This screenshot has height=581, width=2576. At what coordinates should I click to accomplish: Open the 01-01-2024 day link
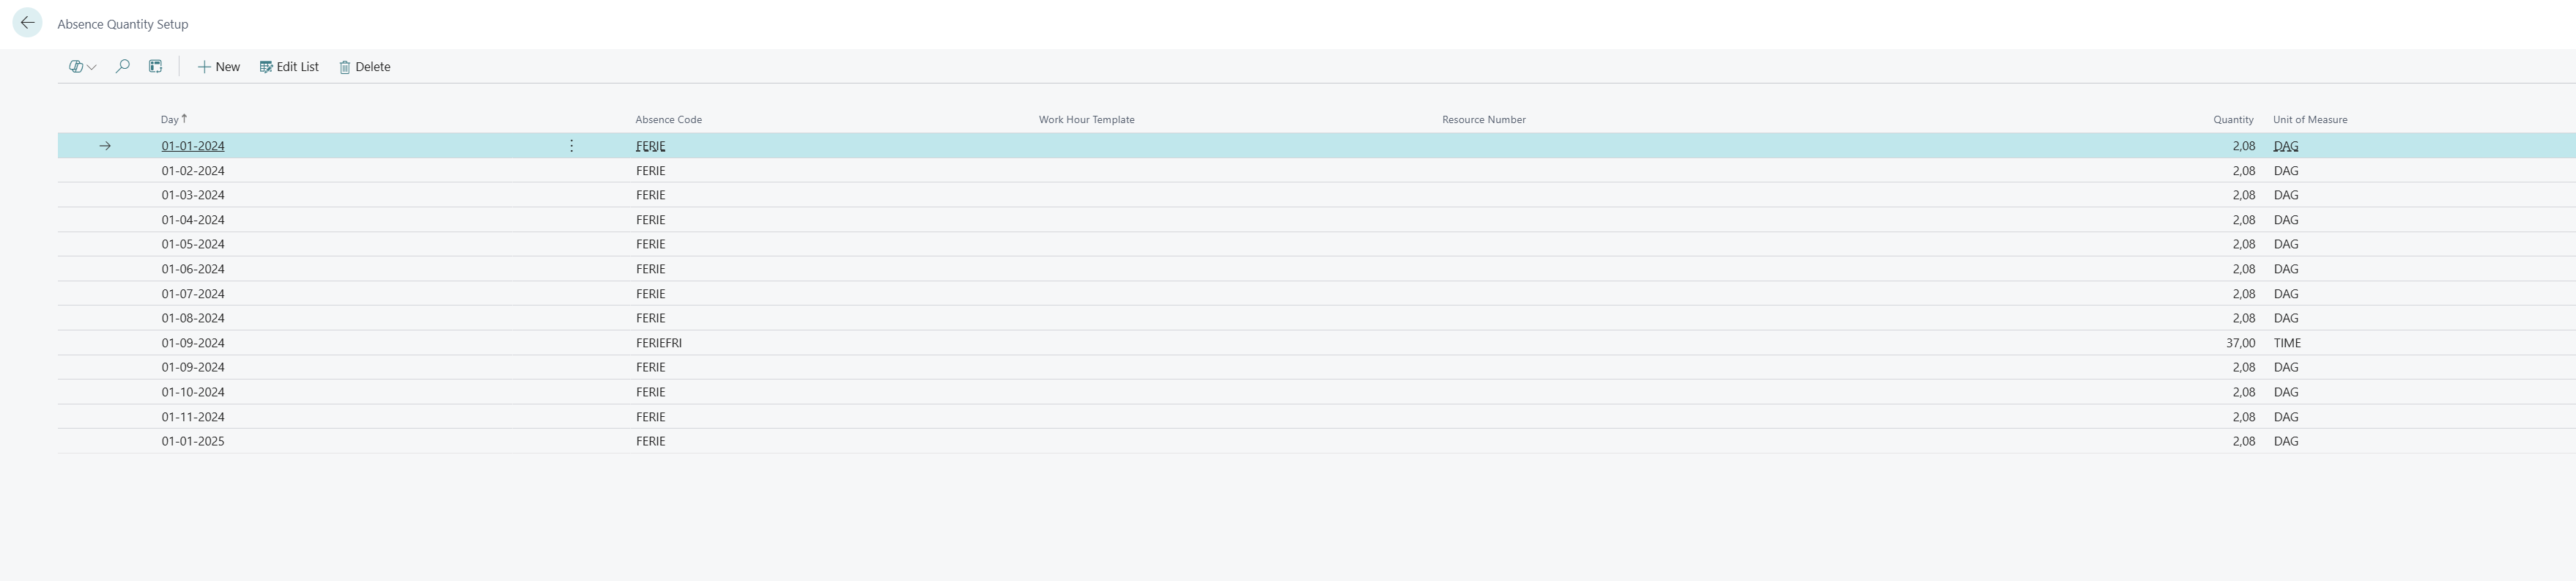(193, 146)
